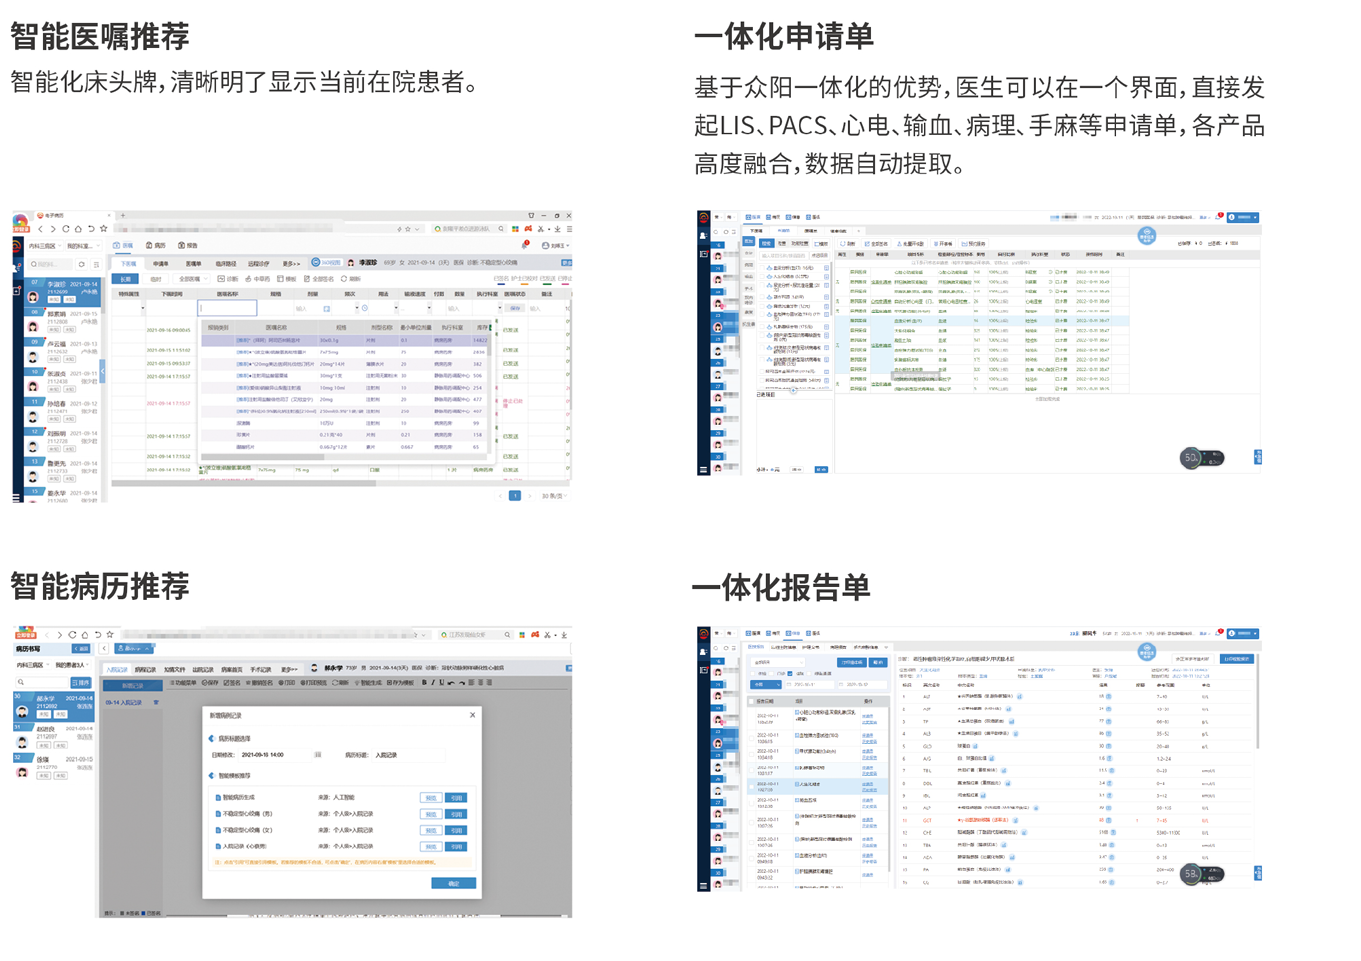1361x961 pixels.
Task: Open the 30条/页 page size dropdown
Action: click(553, 496)
